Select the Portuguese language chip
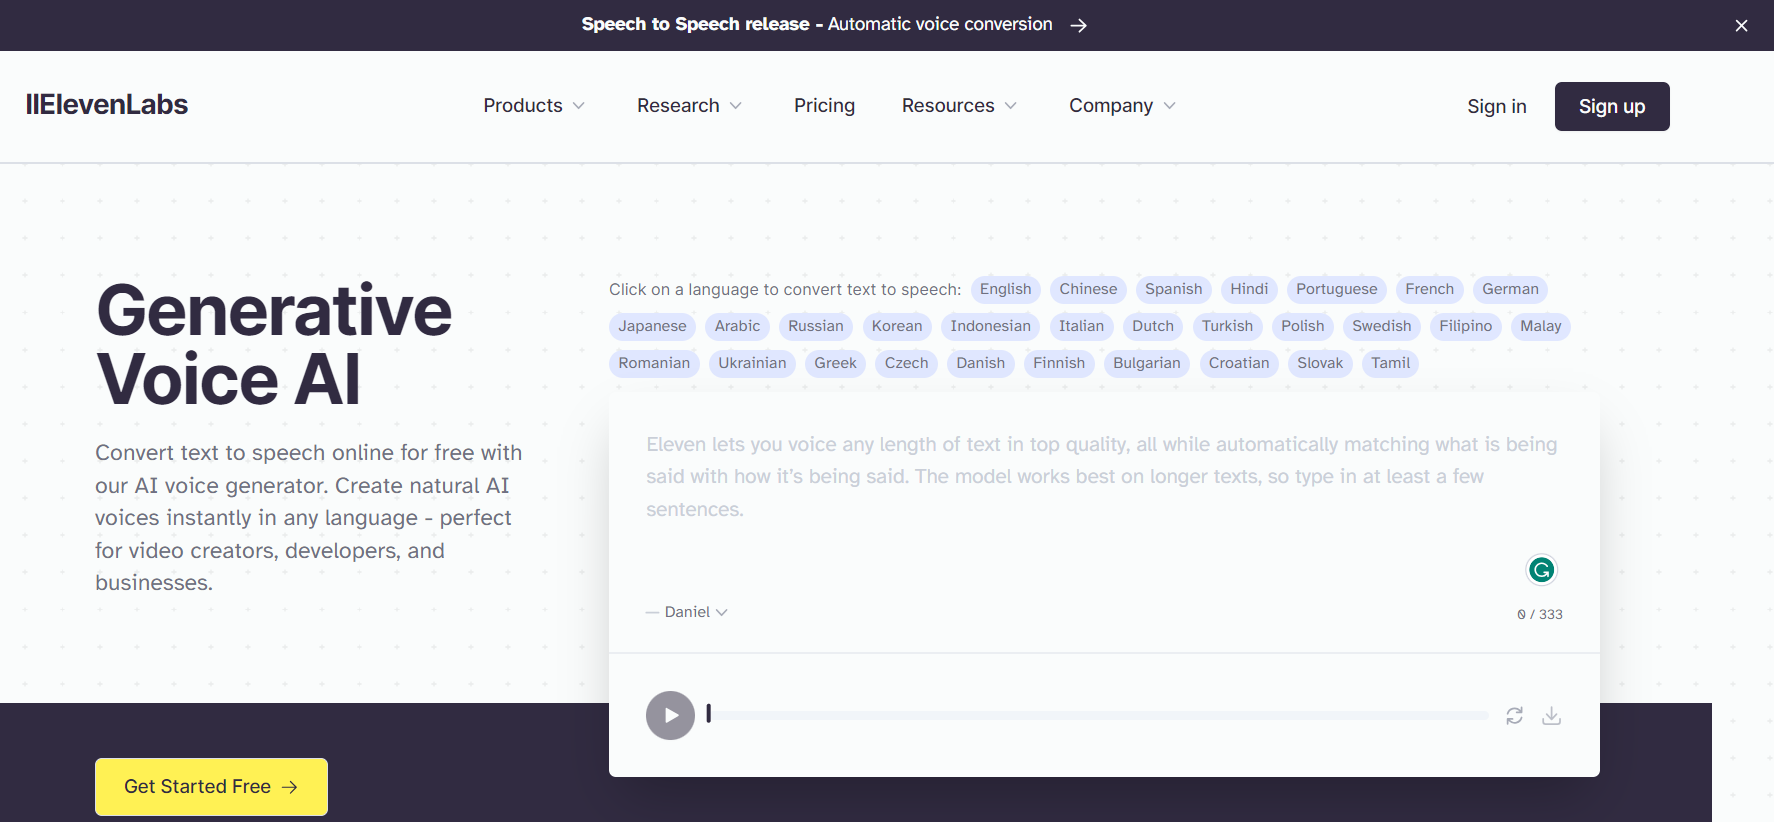This screenshot has height=822, width=1774. tap(1336, 289)
